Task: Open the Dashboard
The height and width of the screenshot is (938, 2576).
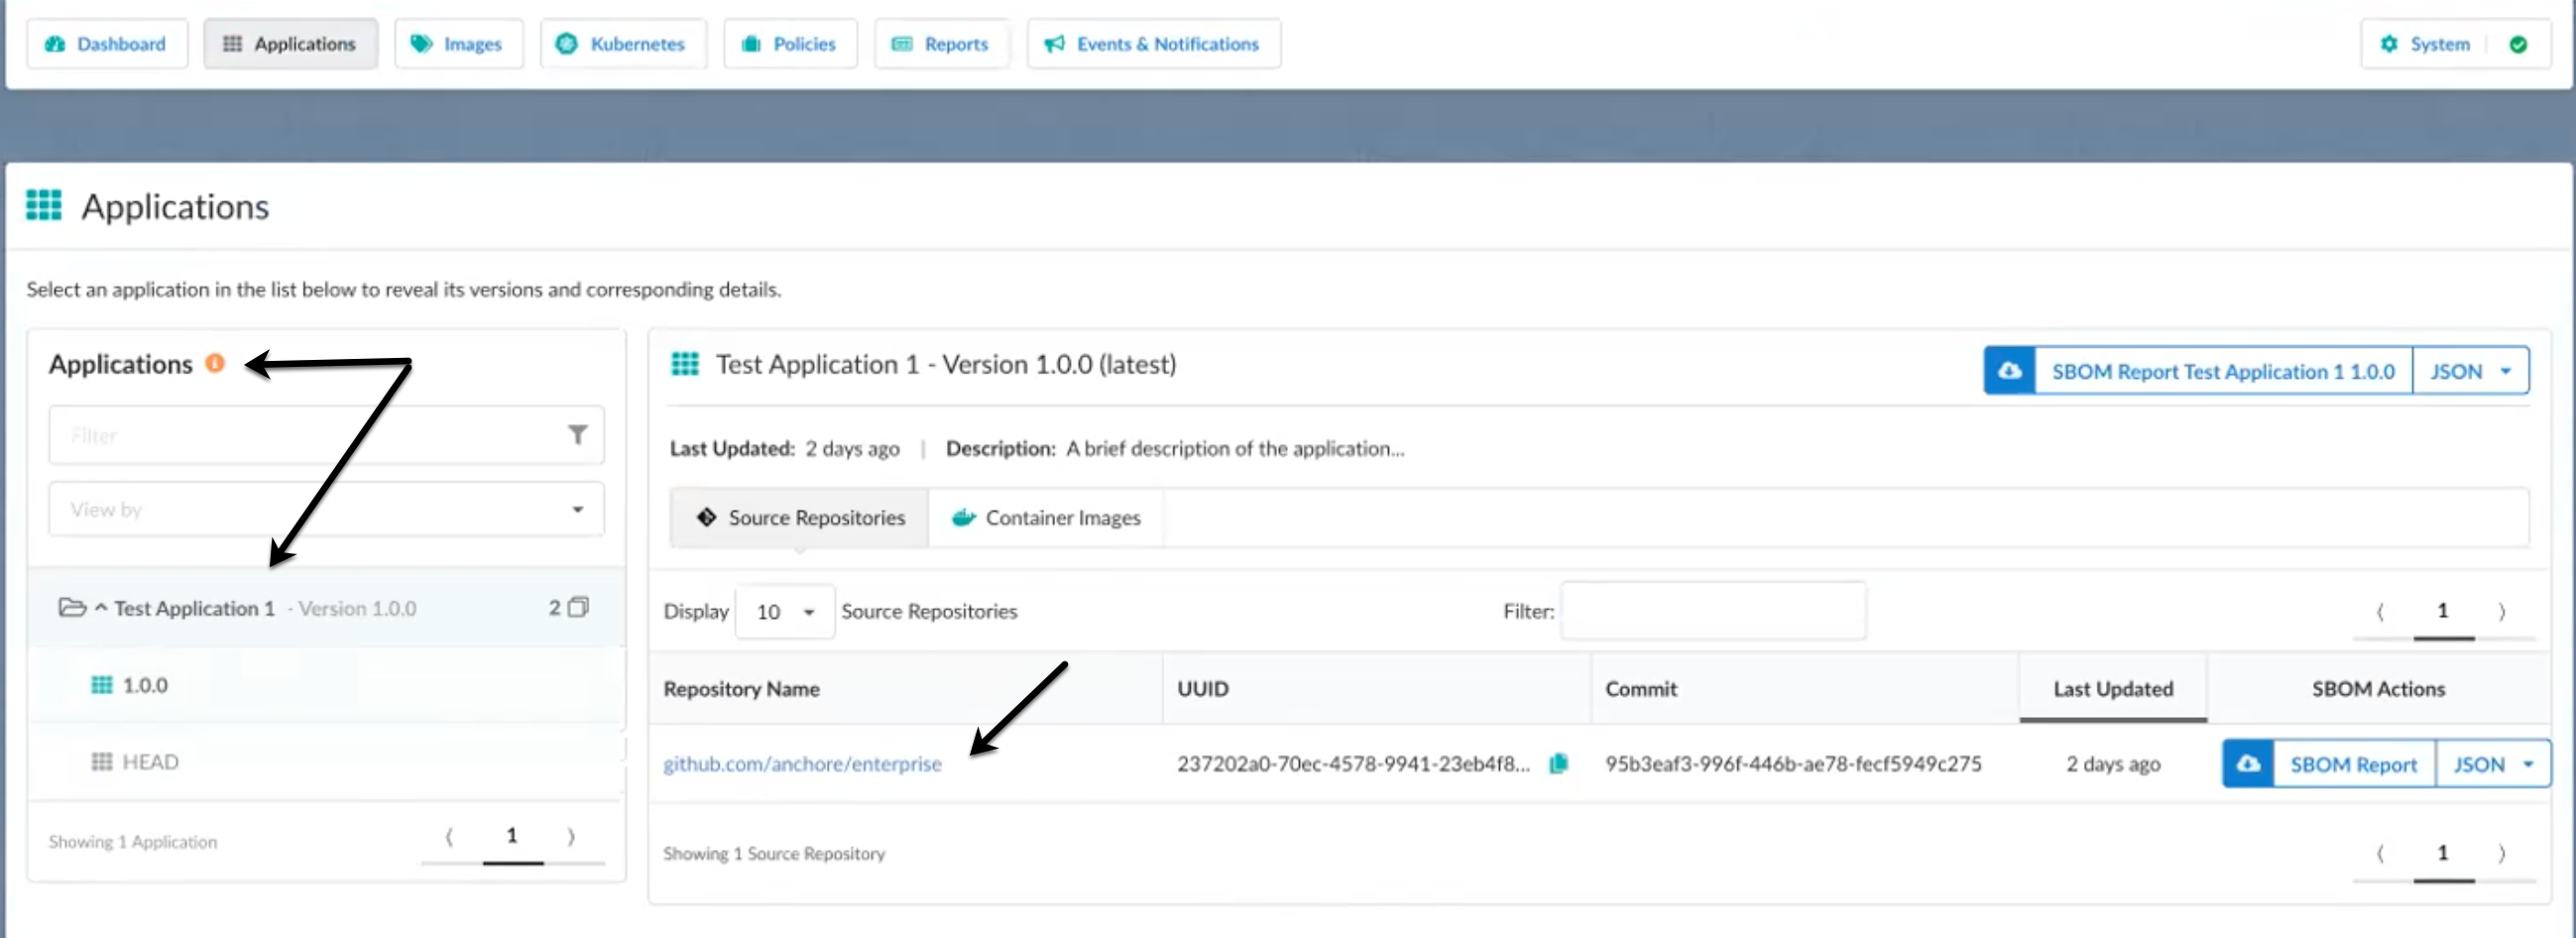Action: point(107,44)
